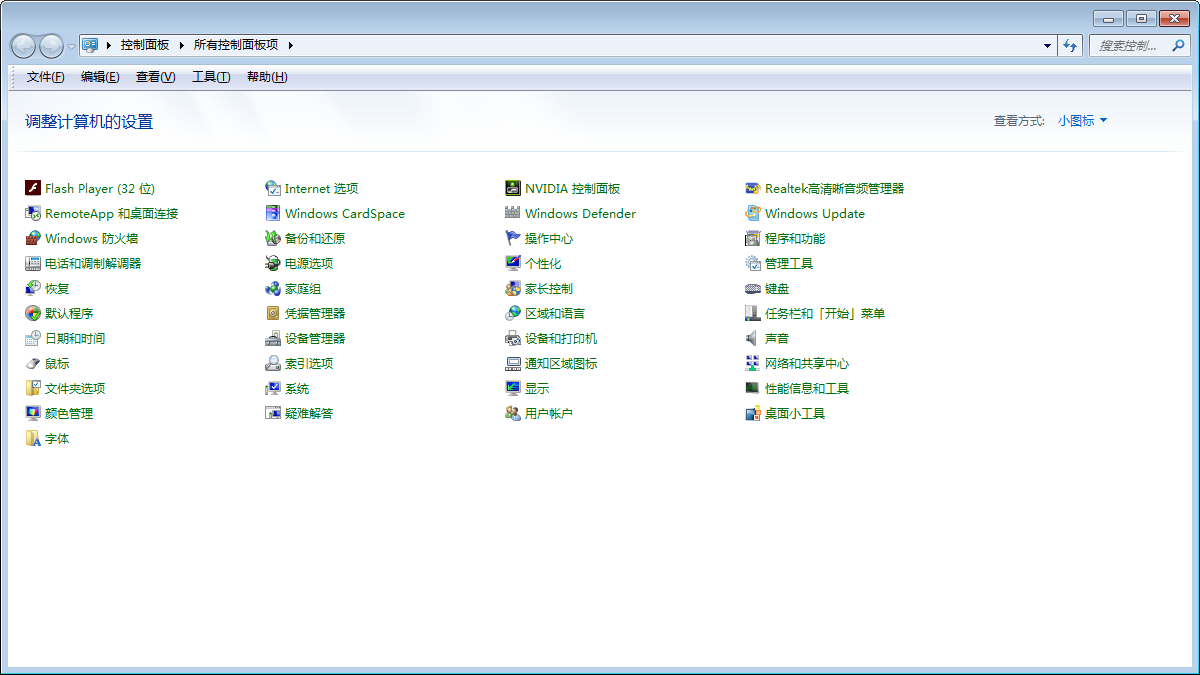Screen dimensions: 1200x675
Task: Open the 凭据管理器 icon
Action: [273, 313]
